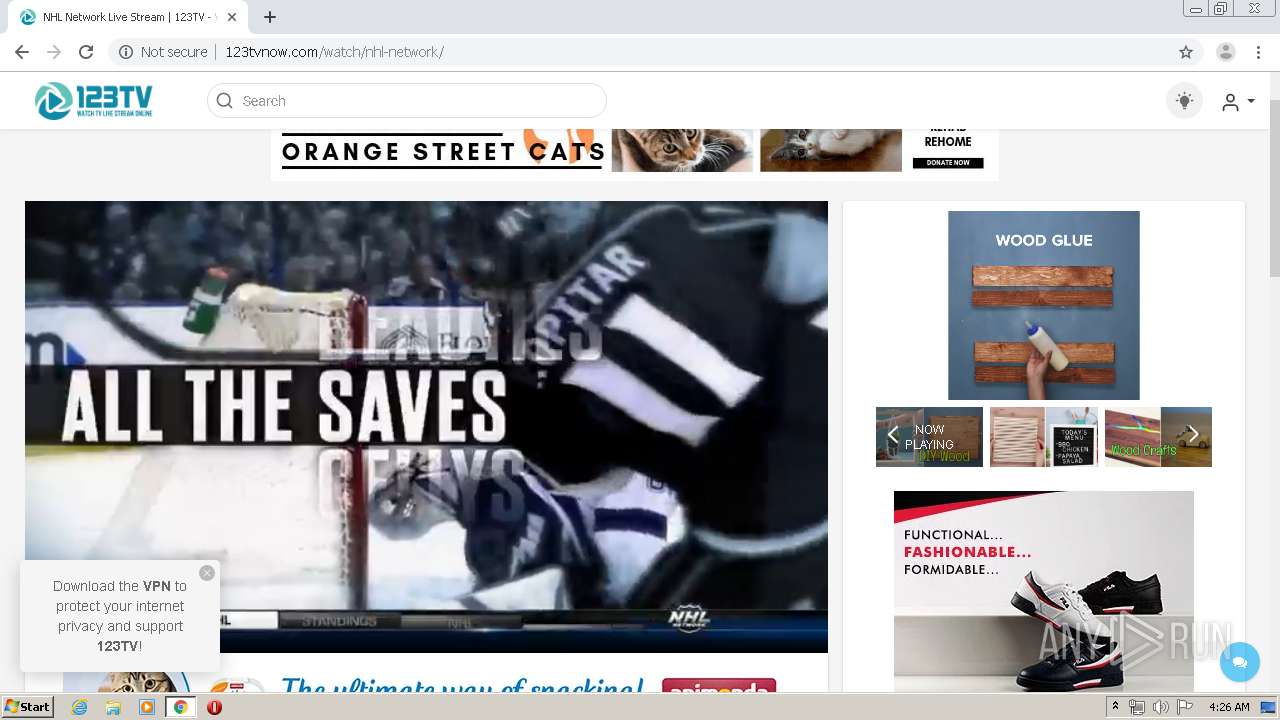Close the NHL Network Live Stream tab
The width and height of the screenshot is (1280, 720).
pos(233,17)
